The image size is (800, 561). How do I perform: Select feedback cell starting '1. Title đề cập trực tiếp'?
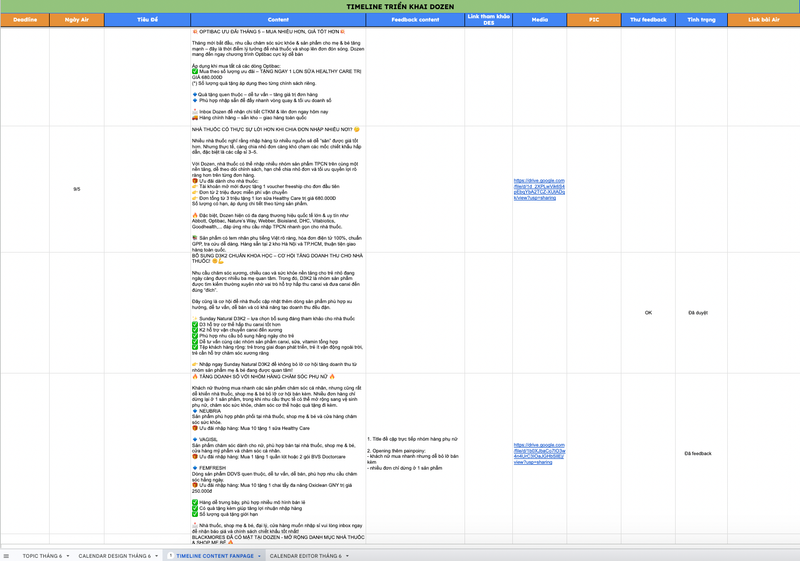(x=415, y=453)
